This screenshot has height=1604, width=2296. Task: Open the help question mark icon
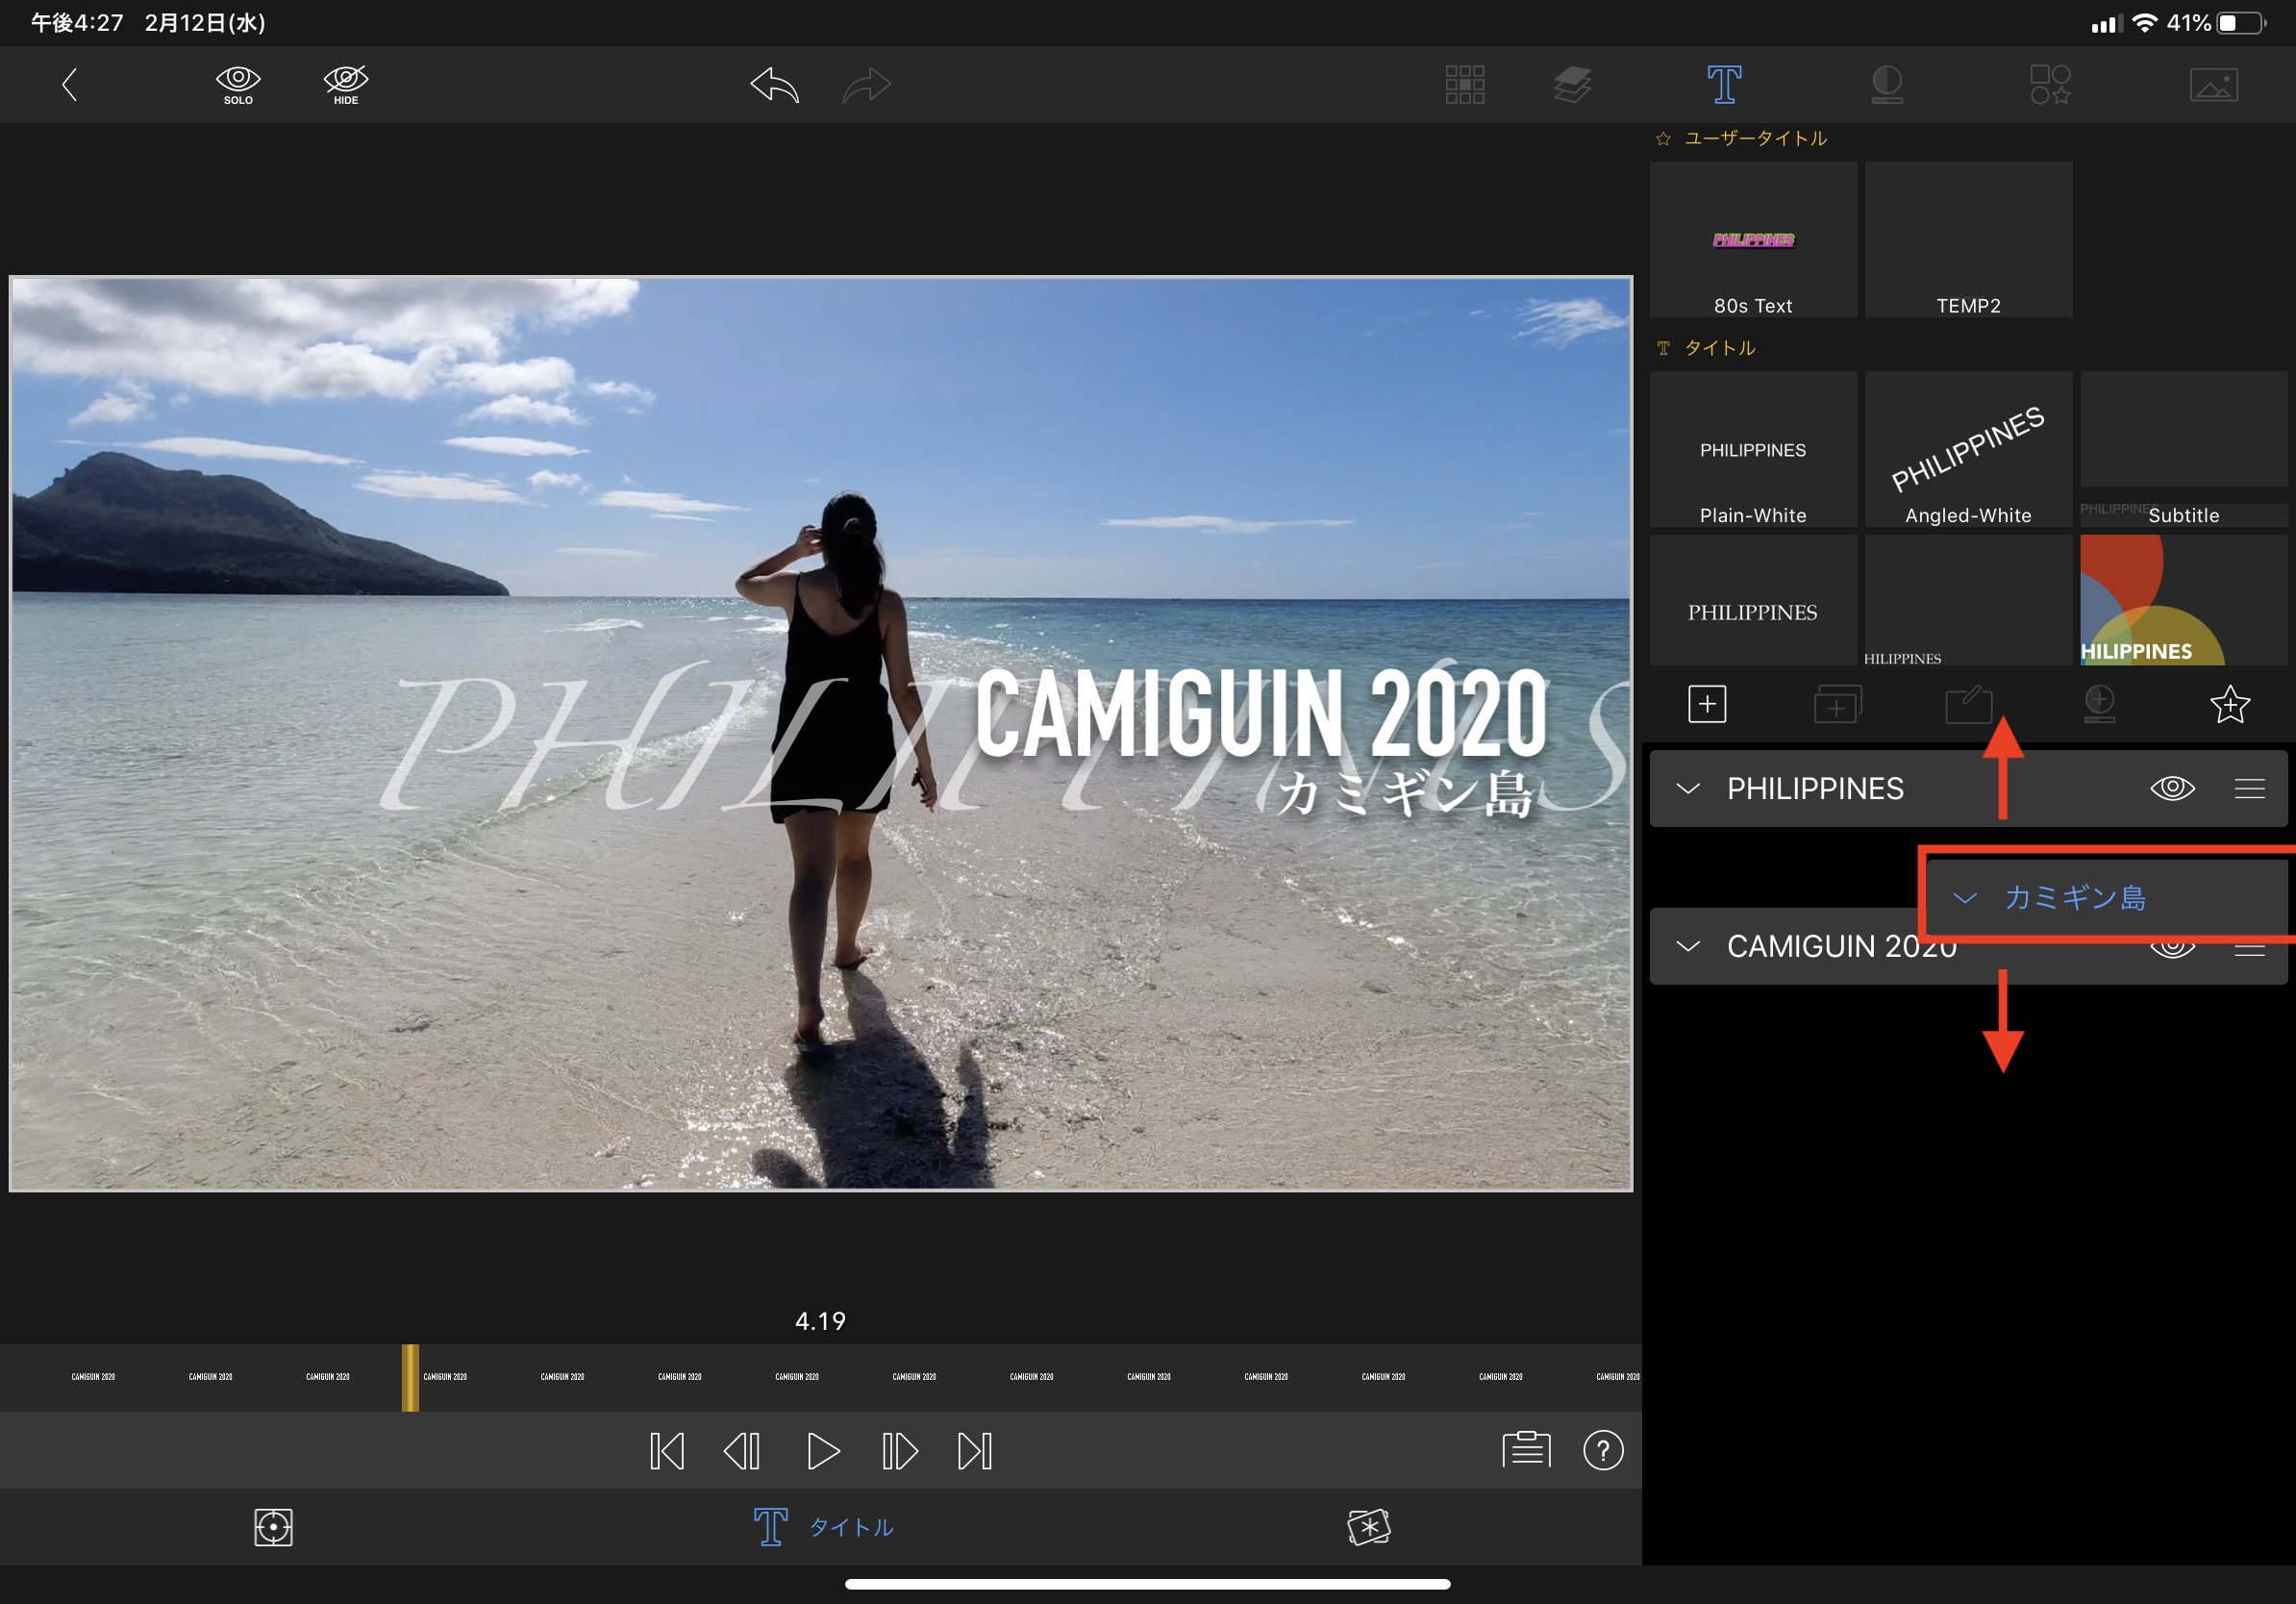click(x=1603, y=1450)
